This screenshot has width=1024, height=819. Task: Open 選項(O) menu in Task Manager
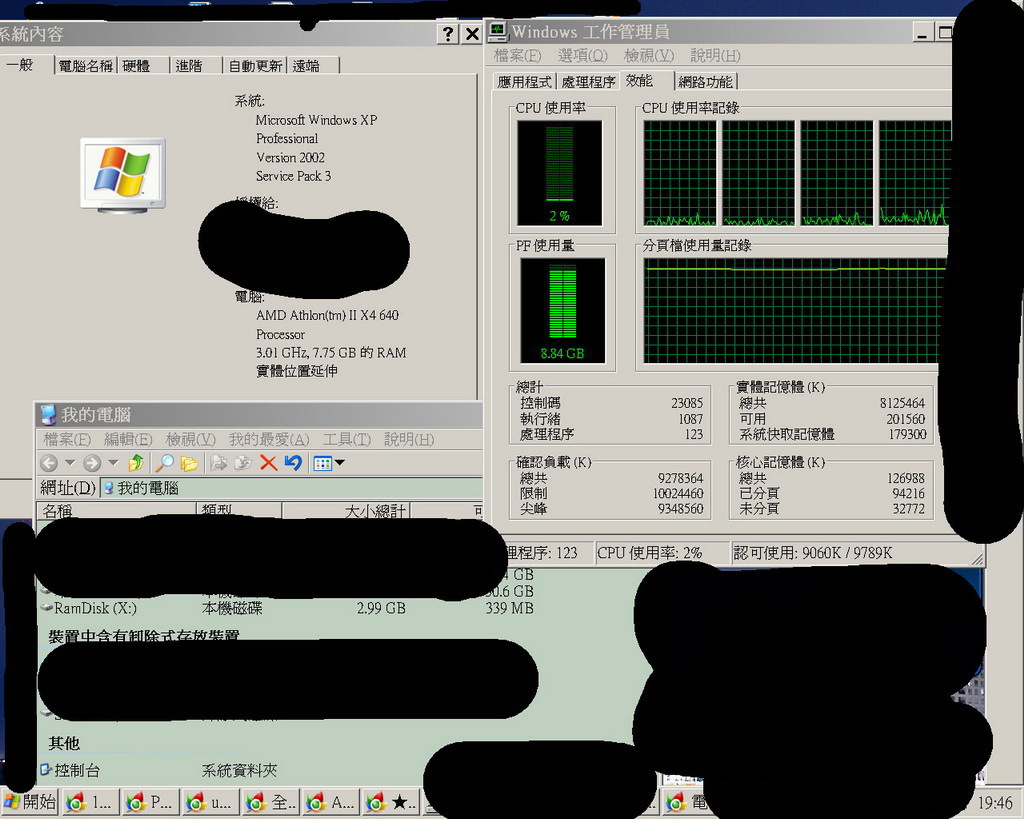pyautogui.click(x=583, y=56)
